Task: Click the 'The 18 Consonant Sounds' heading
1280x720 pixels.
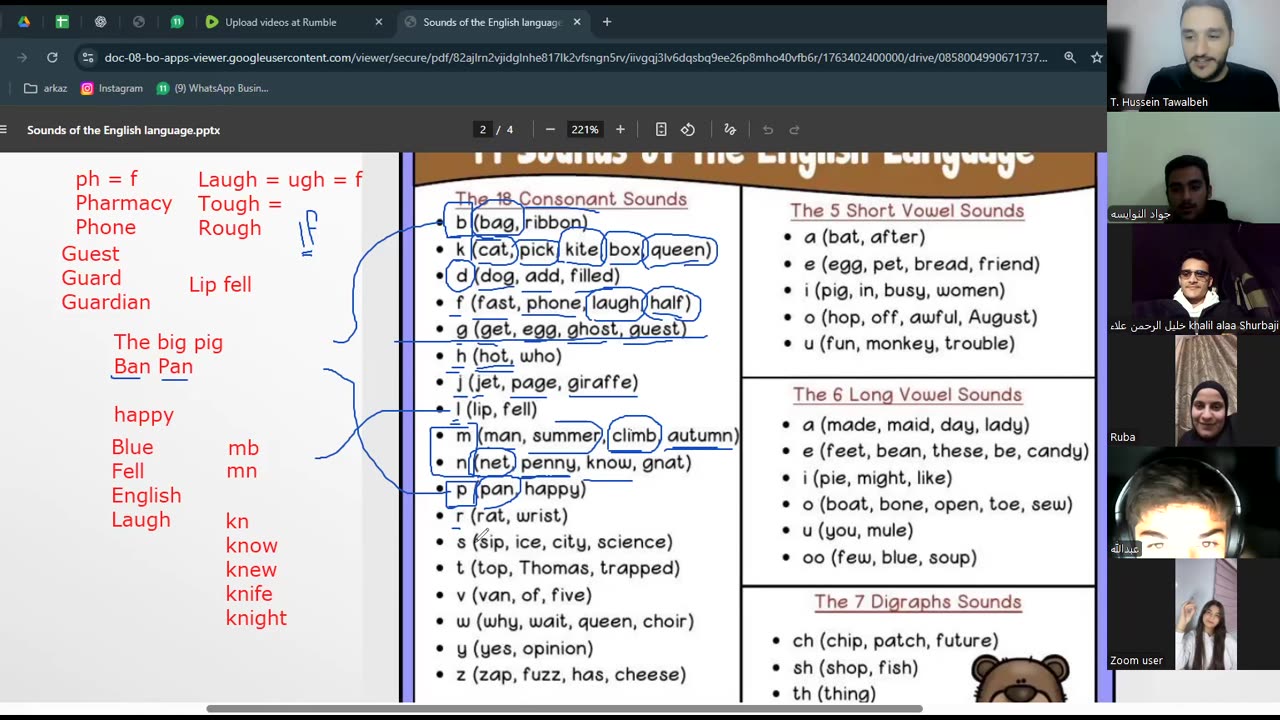Action: (571, 199)
